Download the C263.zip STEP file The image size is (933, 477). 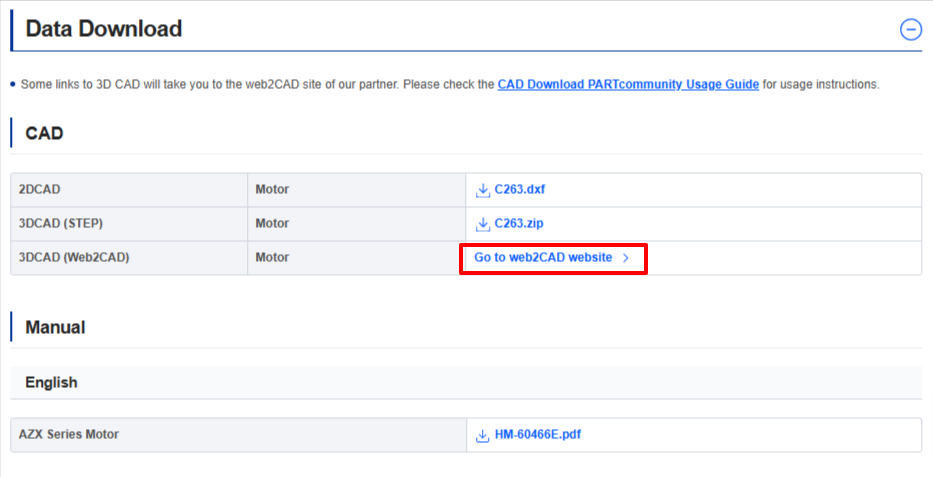pyautogui.click(x=519, y=224)
